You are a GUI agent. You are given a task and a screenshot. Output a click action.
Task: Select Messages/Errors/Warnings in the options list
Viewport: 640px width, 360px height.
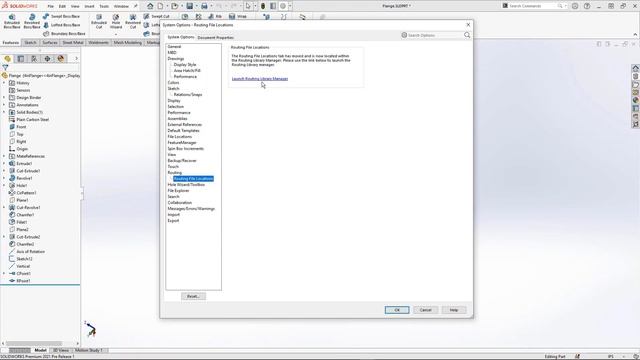(x=191, y=209)
